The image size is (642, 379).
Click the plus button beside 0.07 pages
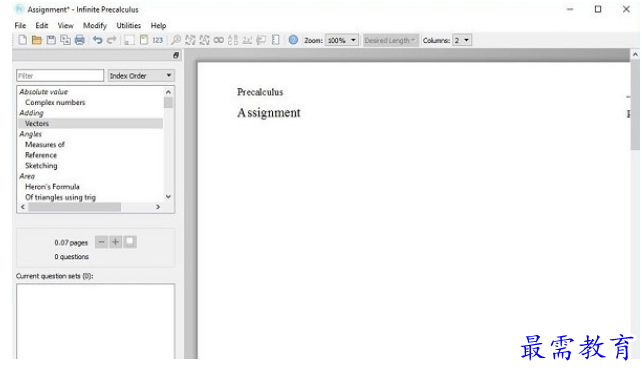[x=115, y=242]
